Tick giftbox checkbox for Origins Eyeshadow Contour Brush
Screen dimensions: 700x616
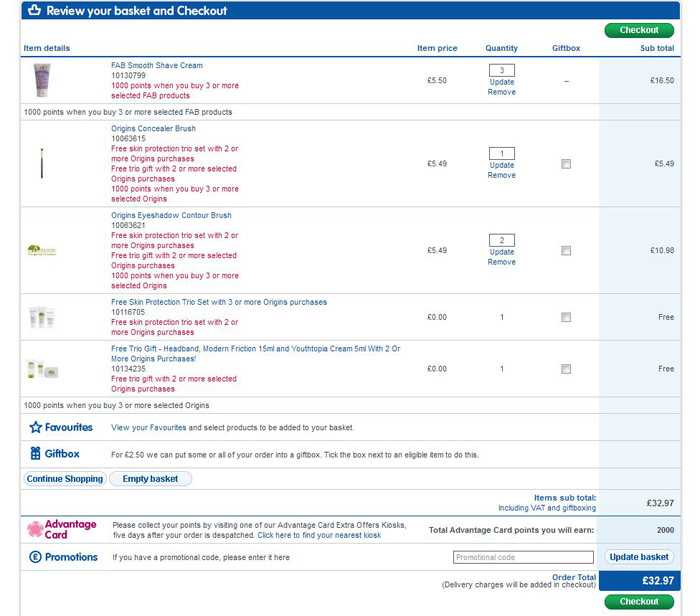click(566, 250)
